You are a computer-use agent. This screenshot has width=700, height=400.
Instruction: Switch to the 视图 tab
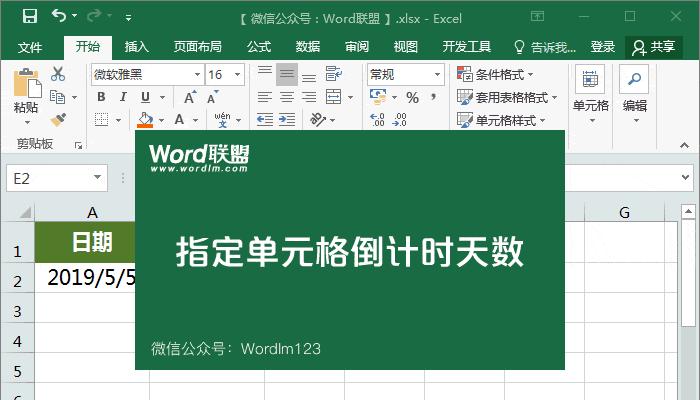pos(405,46)
